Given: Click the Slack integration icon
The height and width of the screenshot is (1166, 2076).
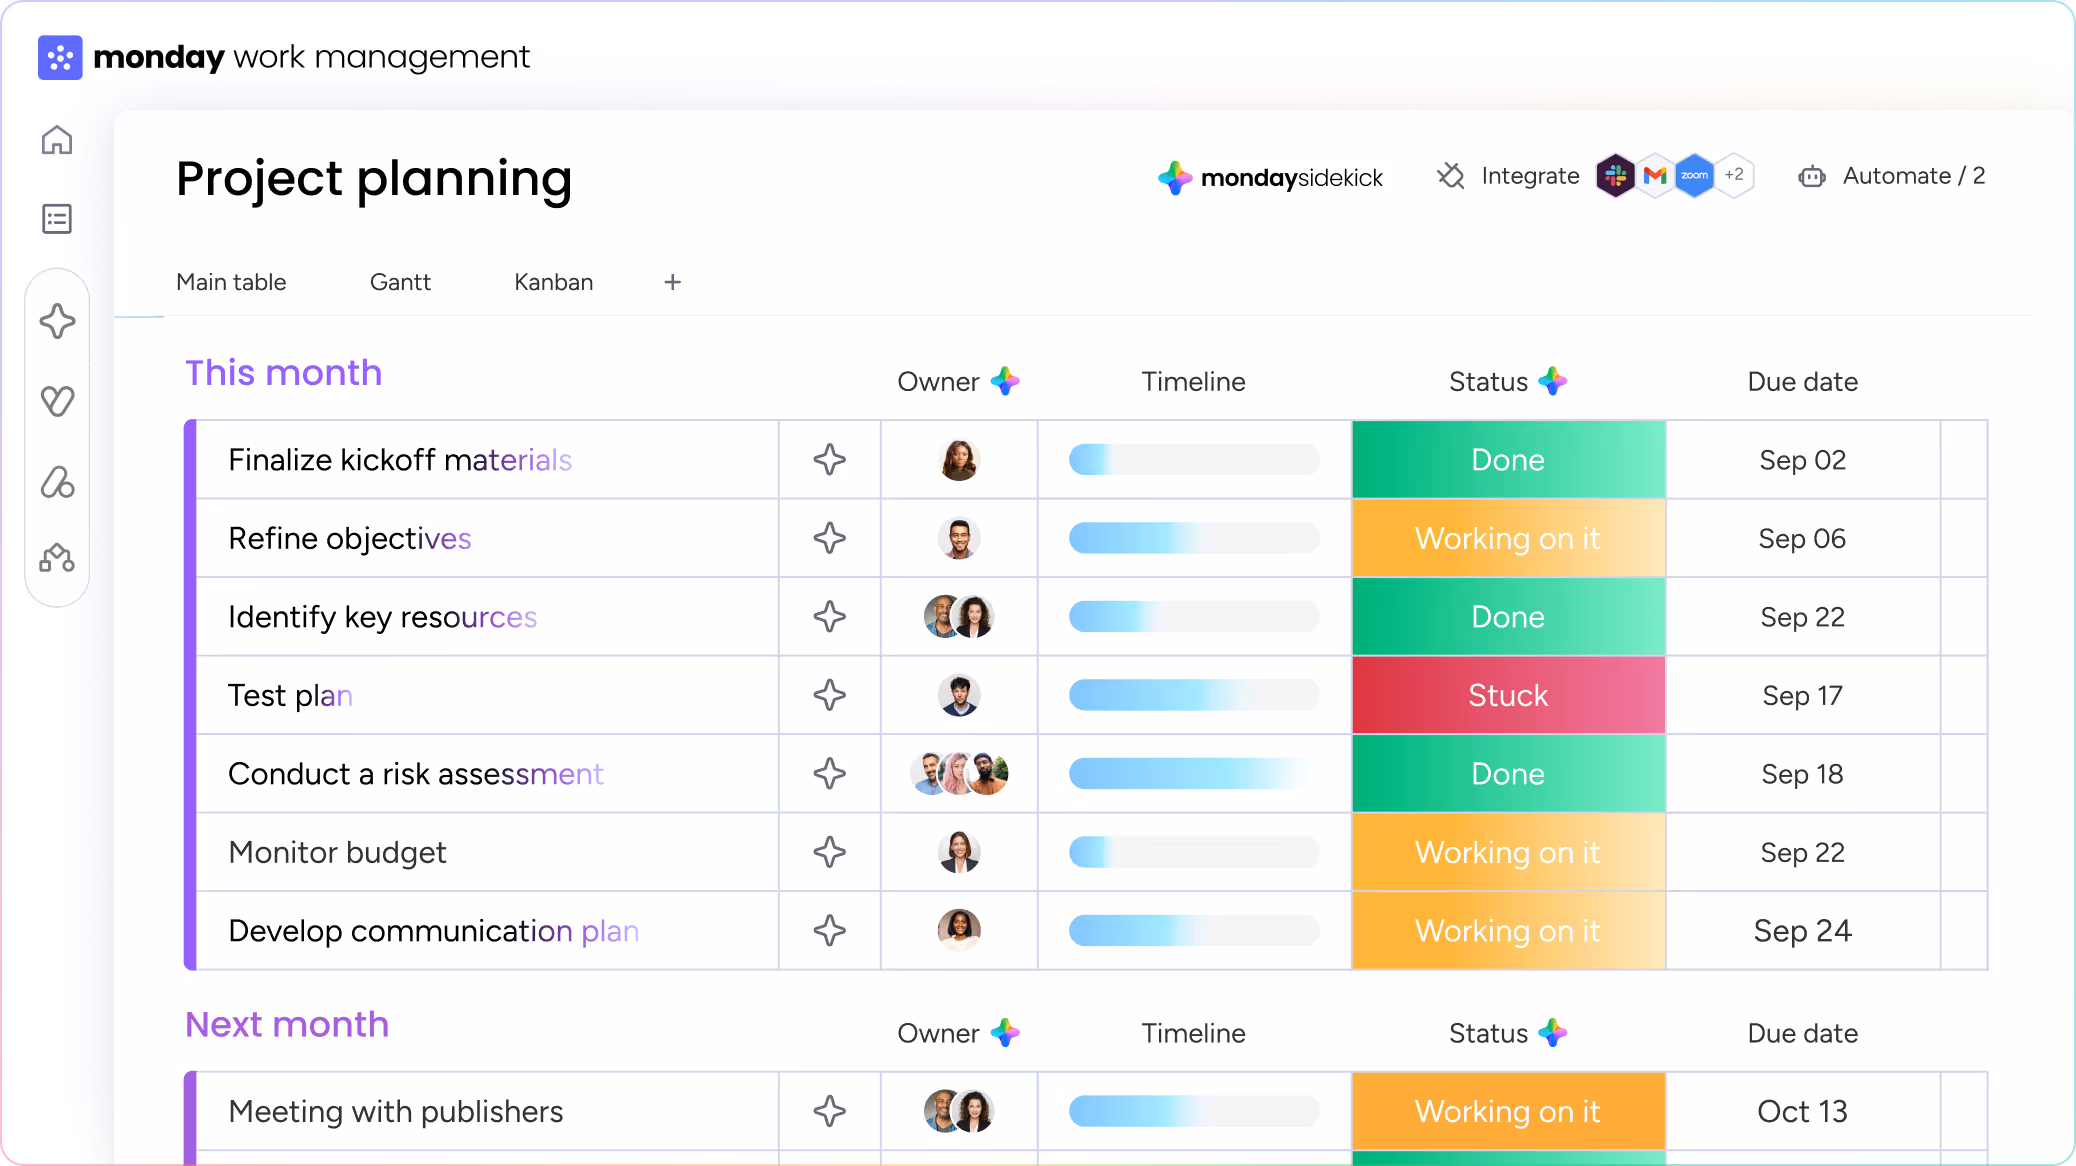Looking at the screenshot, I should tap(1615, 176).
